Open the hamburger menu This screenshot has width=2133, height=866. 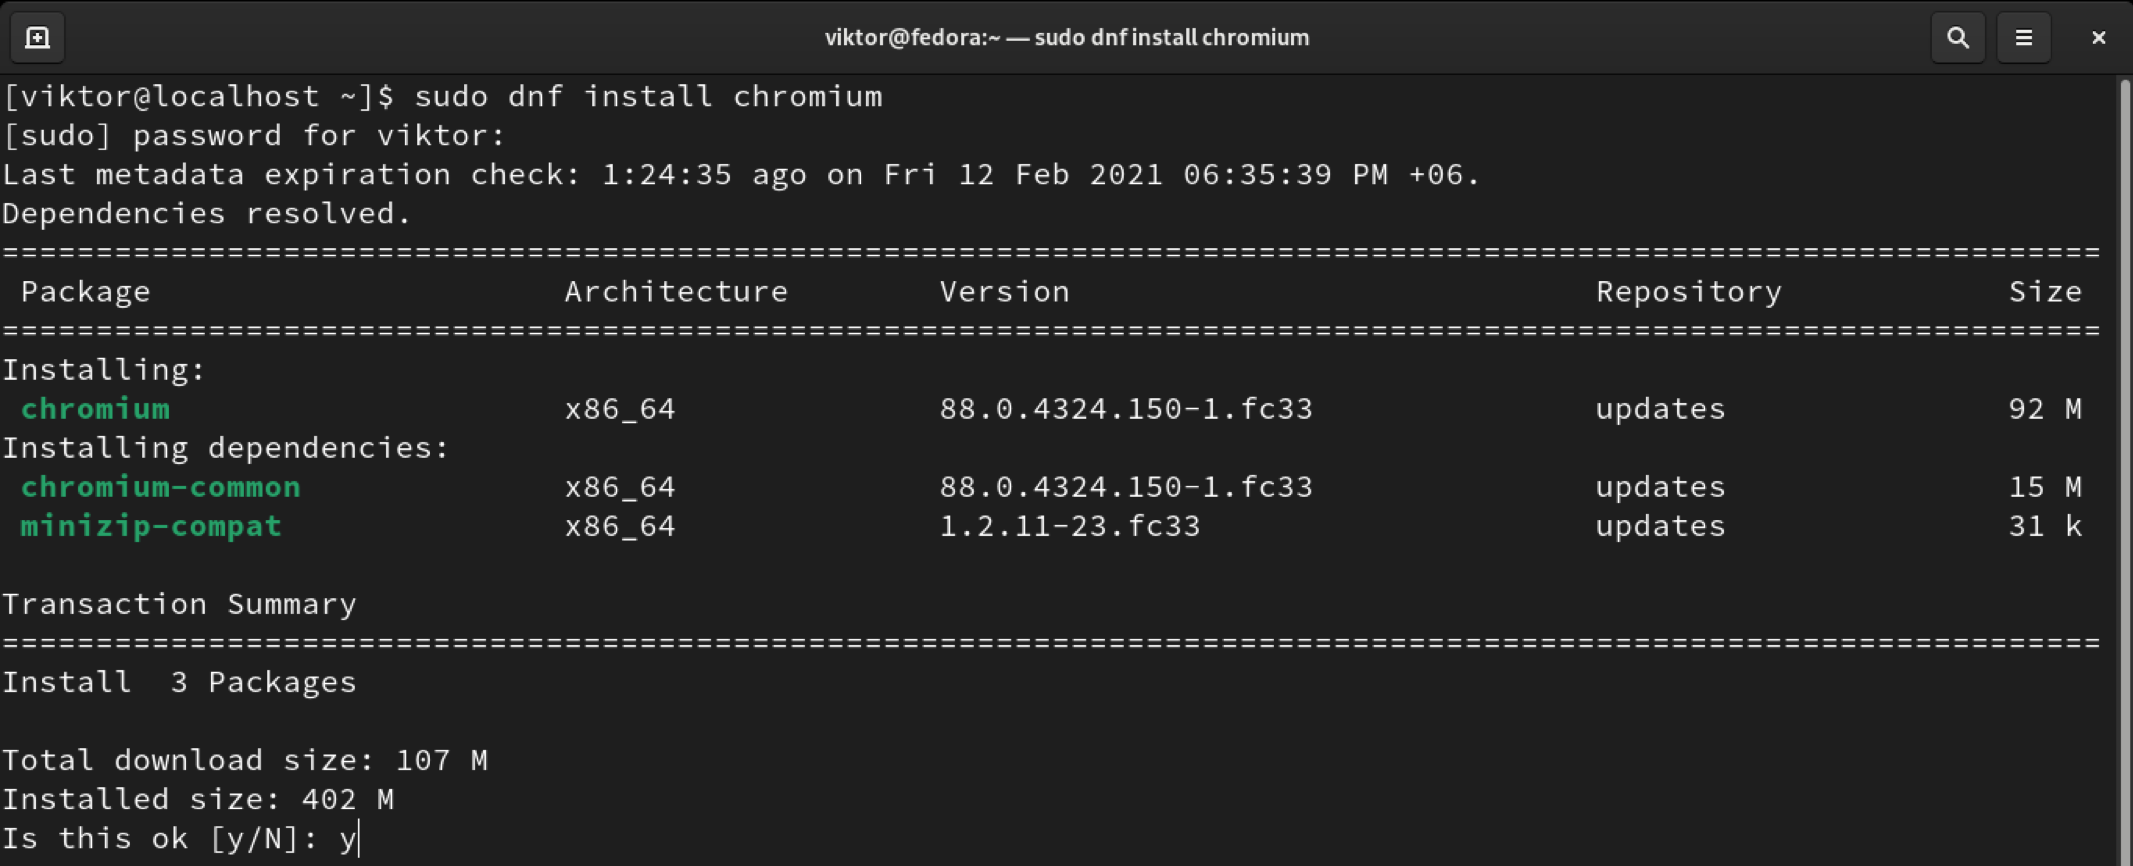[2023, 38]
